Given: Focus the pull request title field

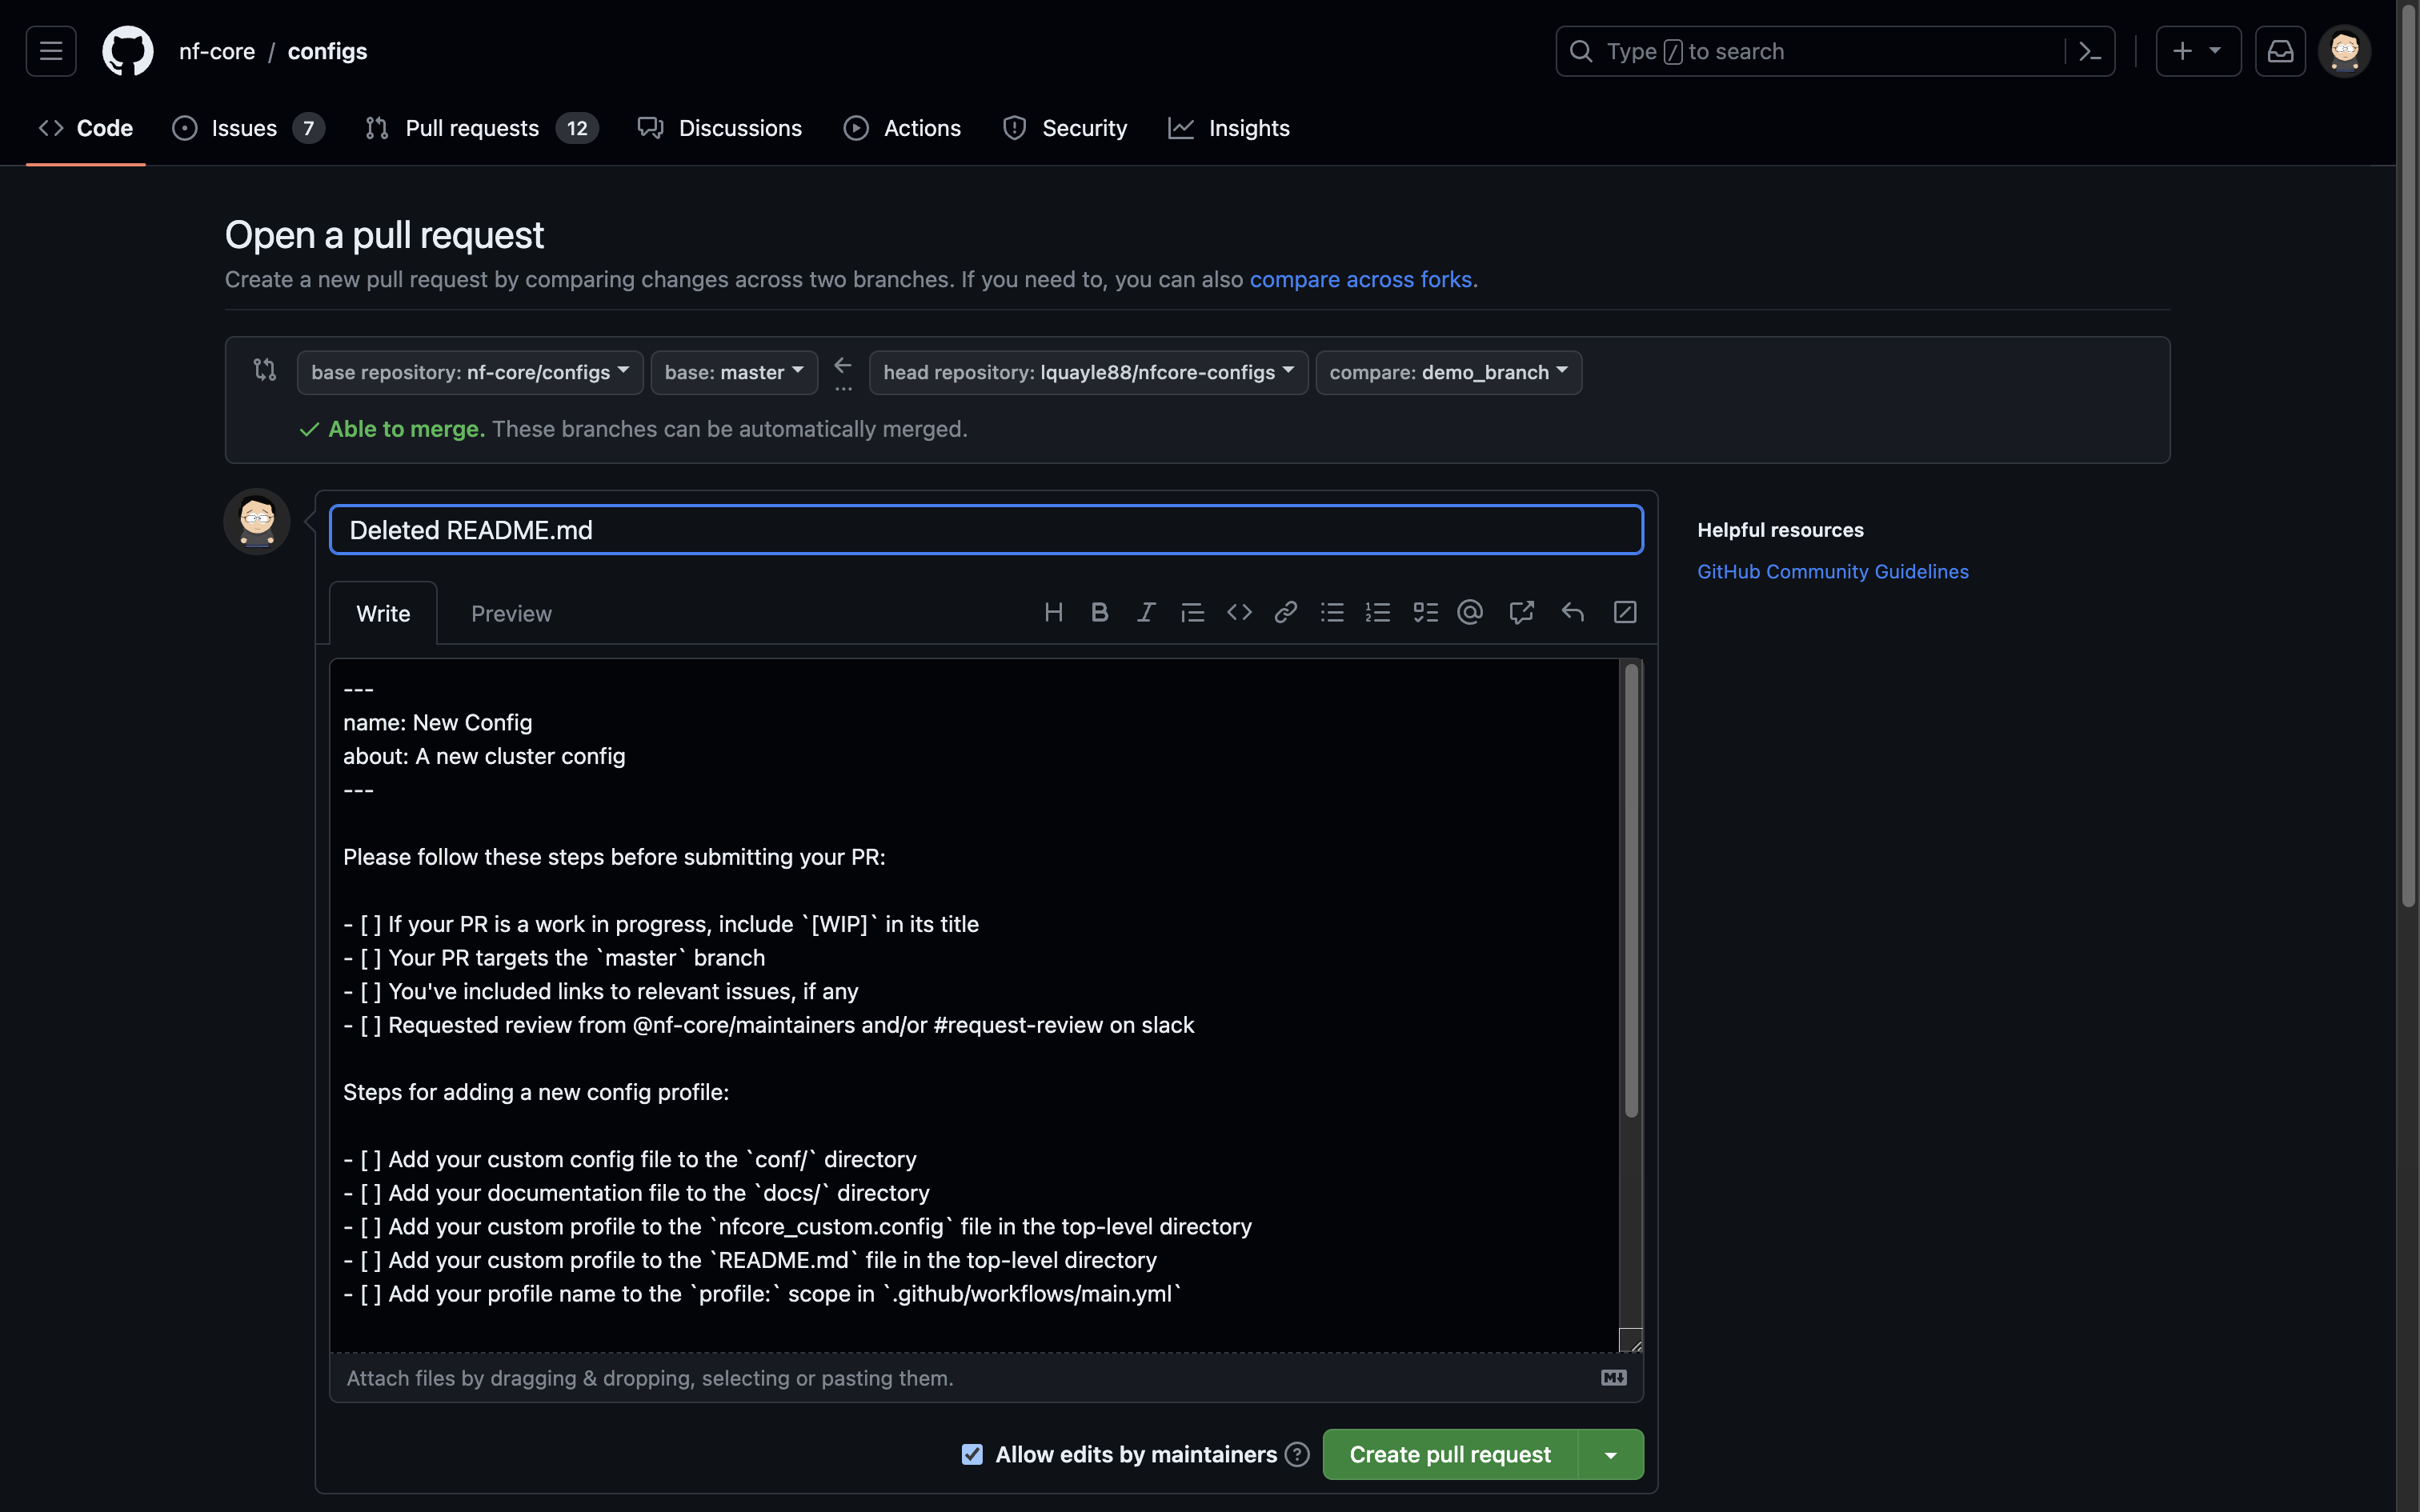Looking at the screenshot, I should pyautogui.click(x=986, y=530).
